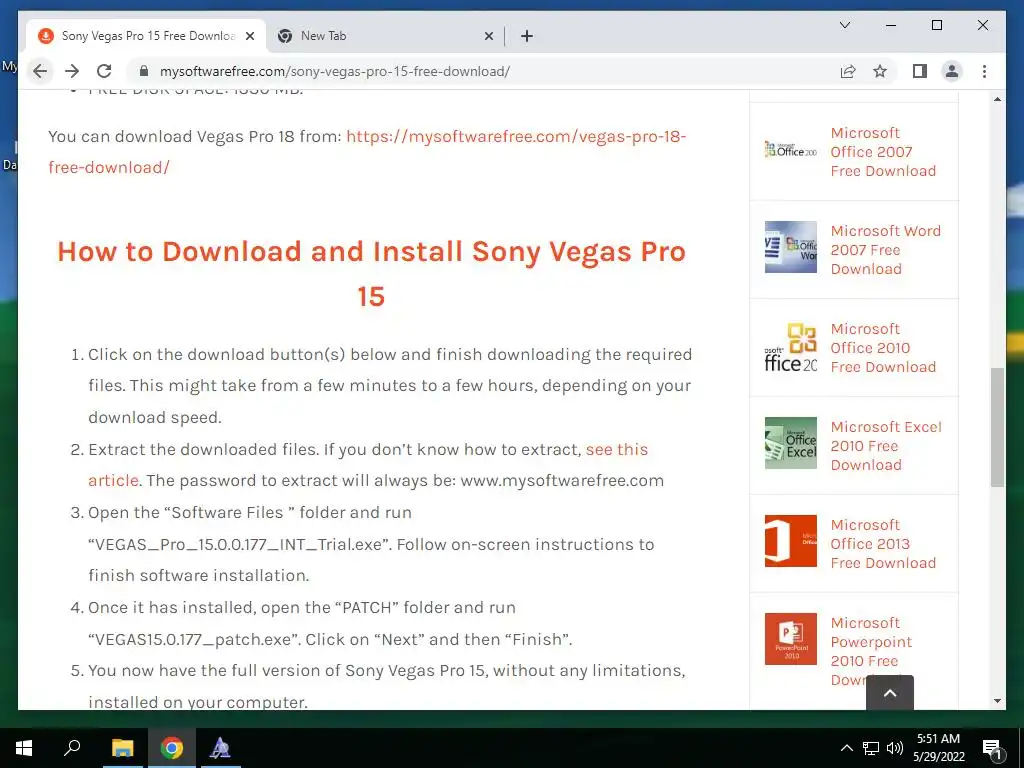Image resolution: width=1024 pixels, height=768 pixels.
Task: Click the Excel 2010 thumbnail image
Action: click(x=791, y=443)
